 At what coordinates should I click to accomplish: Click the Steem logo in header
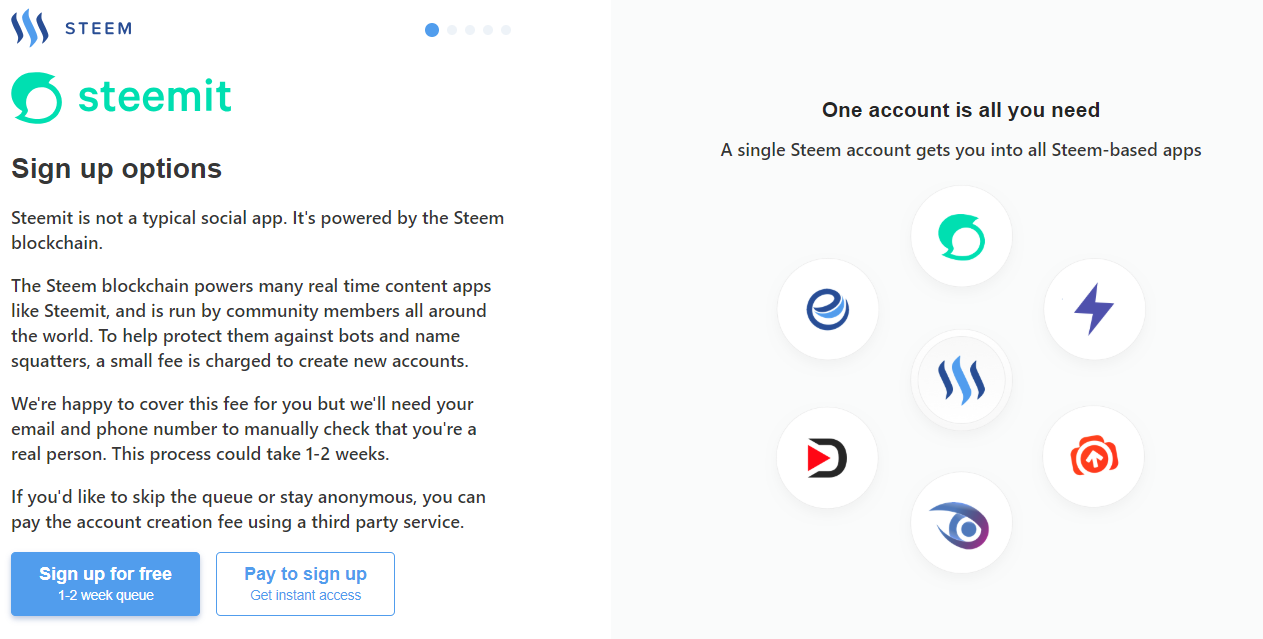[x=30, y=28]
